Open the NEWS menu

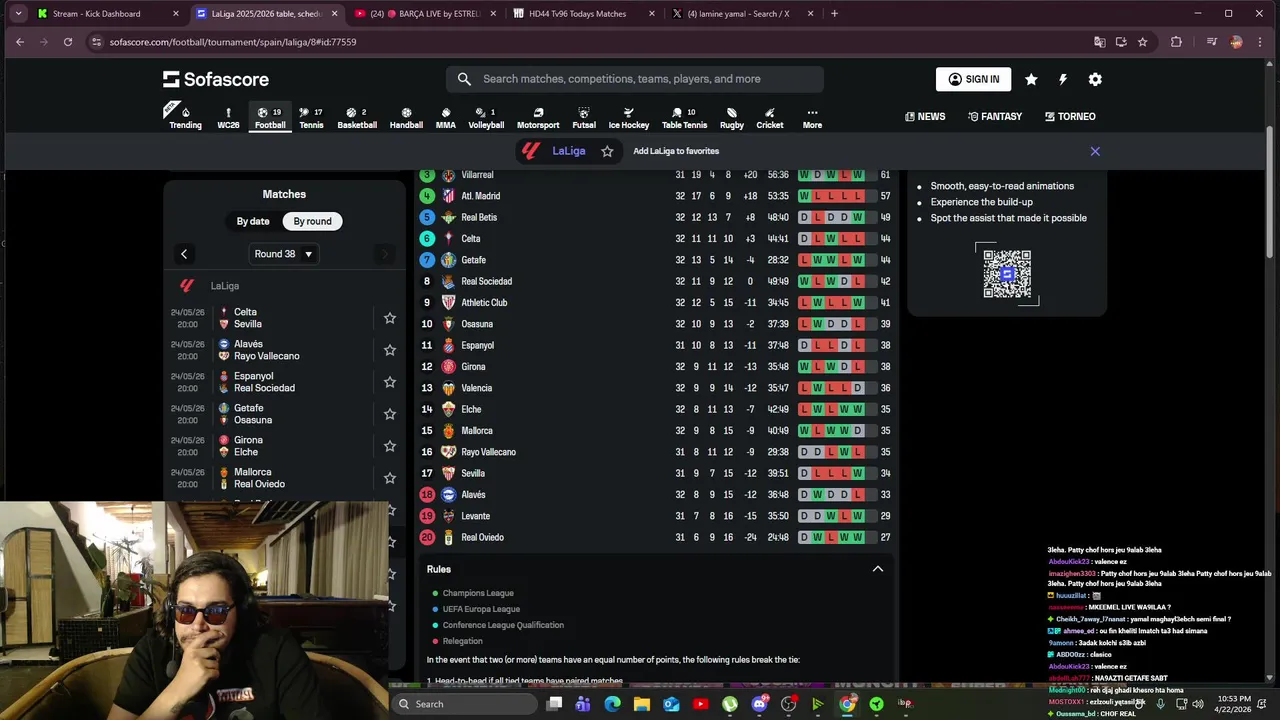pos(925,116)
